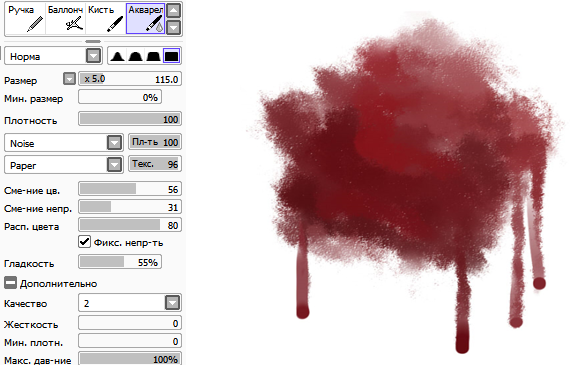The height and width of the screenshot is (365, 574).
Task: Click tool list scroll up arrow
Action: [x=174, y=11]
